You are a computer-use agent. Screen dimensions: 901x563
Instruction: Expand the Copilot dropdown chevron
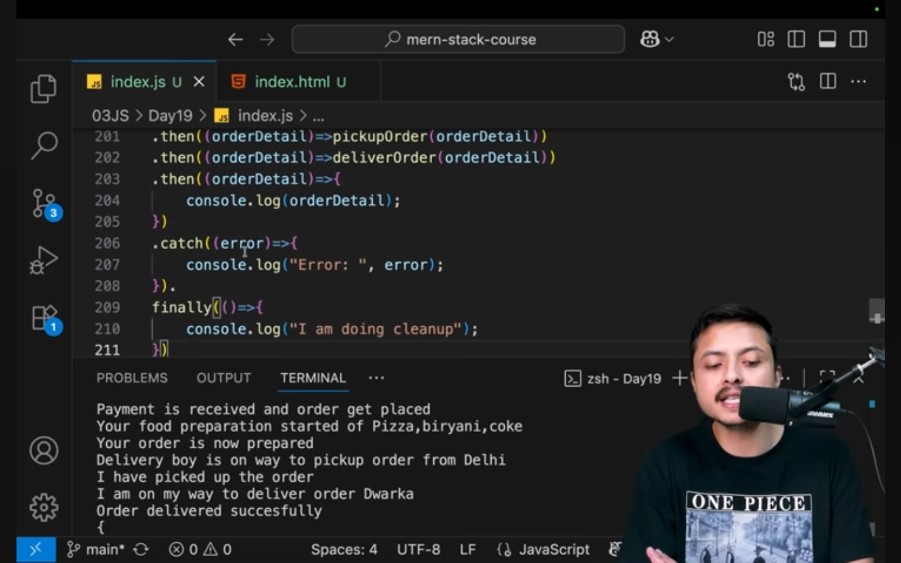point(669,40)
